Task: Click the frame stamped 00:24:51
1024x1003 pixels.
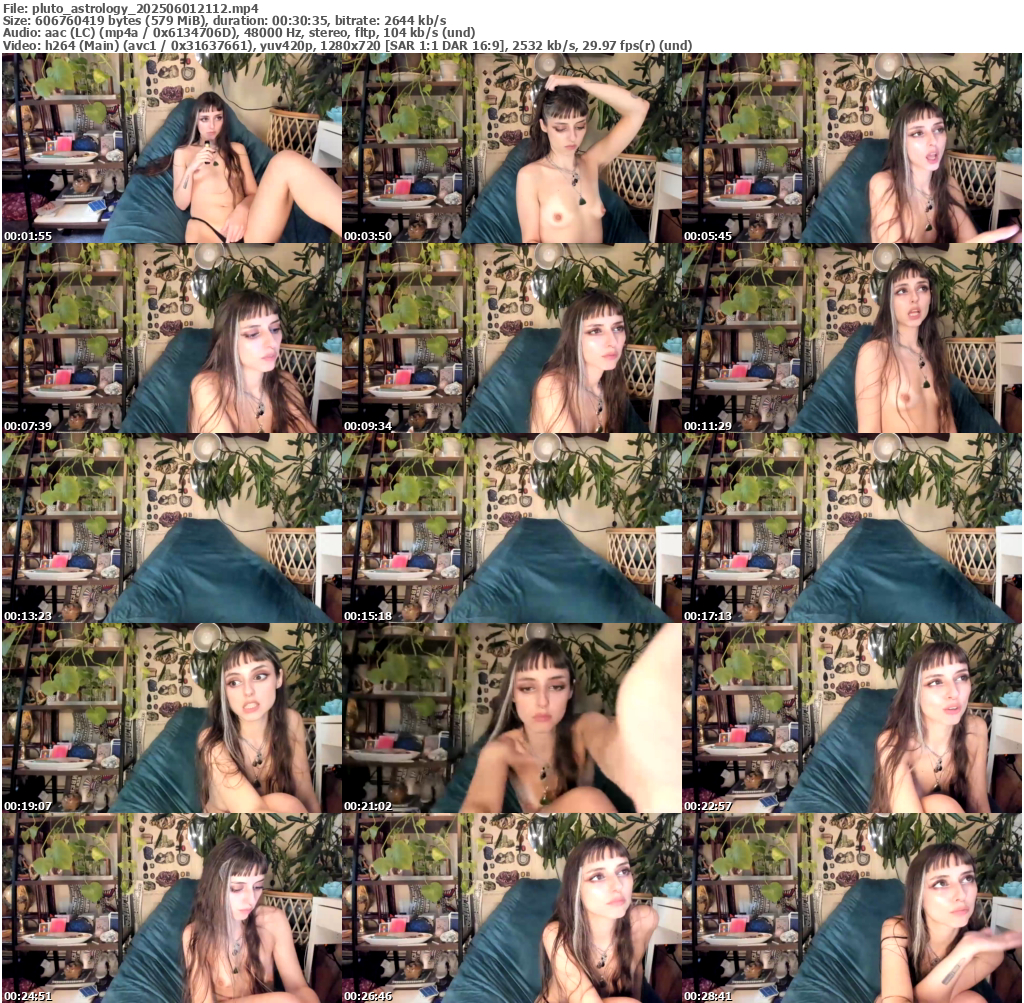Action: pos(172,908)
